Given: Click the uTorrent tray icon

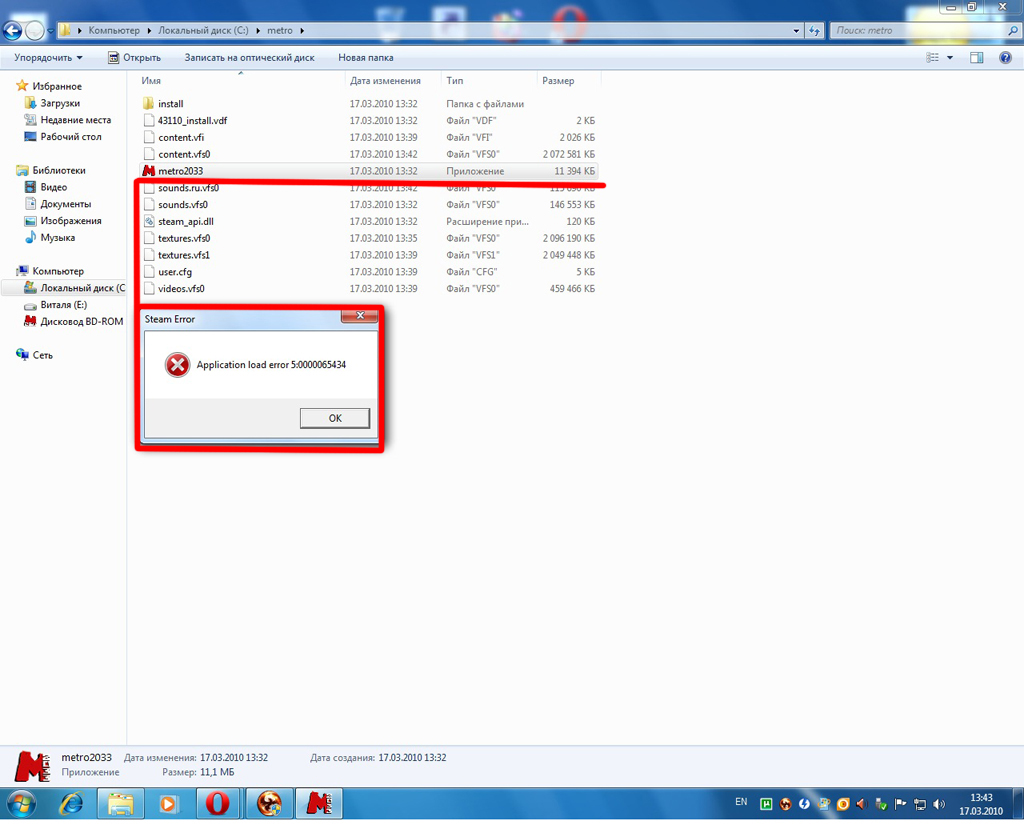Looking at the screenshot, I should tap(766, 804).
